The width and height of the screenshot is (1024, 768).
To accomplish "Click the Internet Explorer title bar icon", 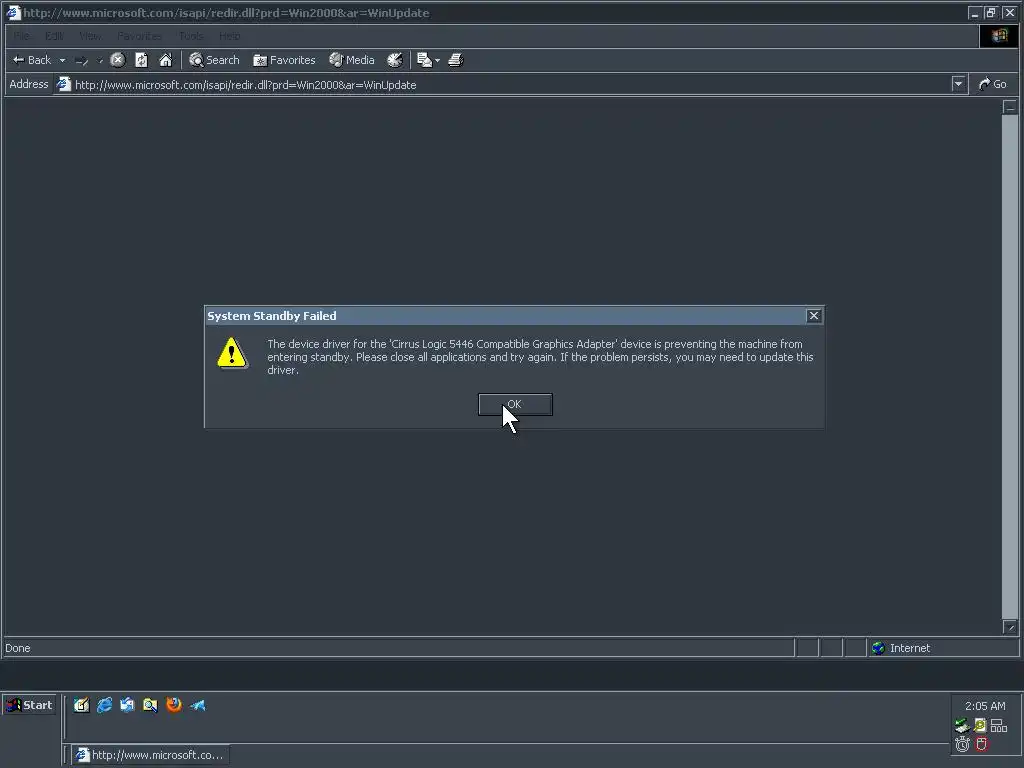I will point(14,12).
